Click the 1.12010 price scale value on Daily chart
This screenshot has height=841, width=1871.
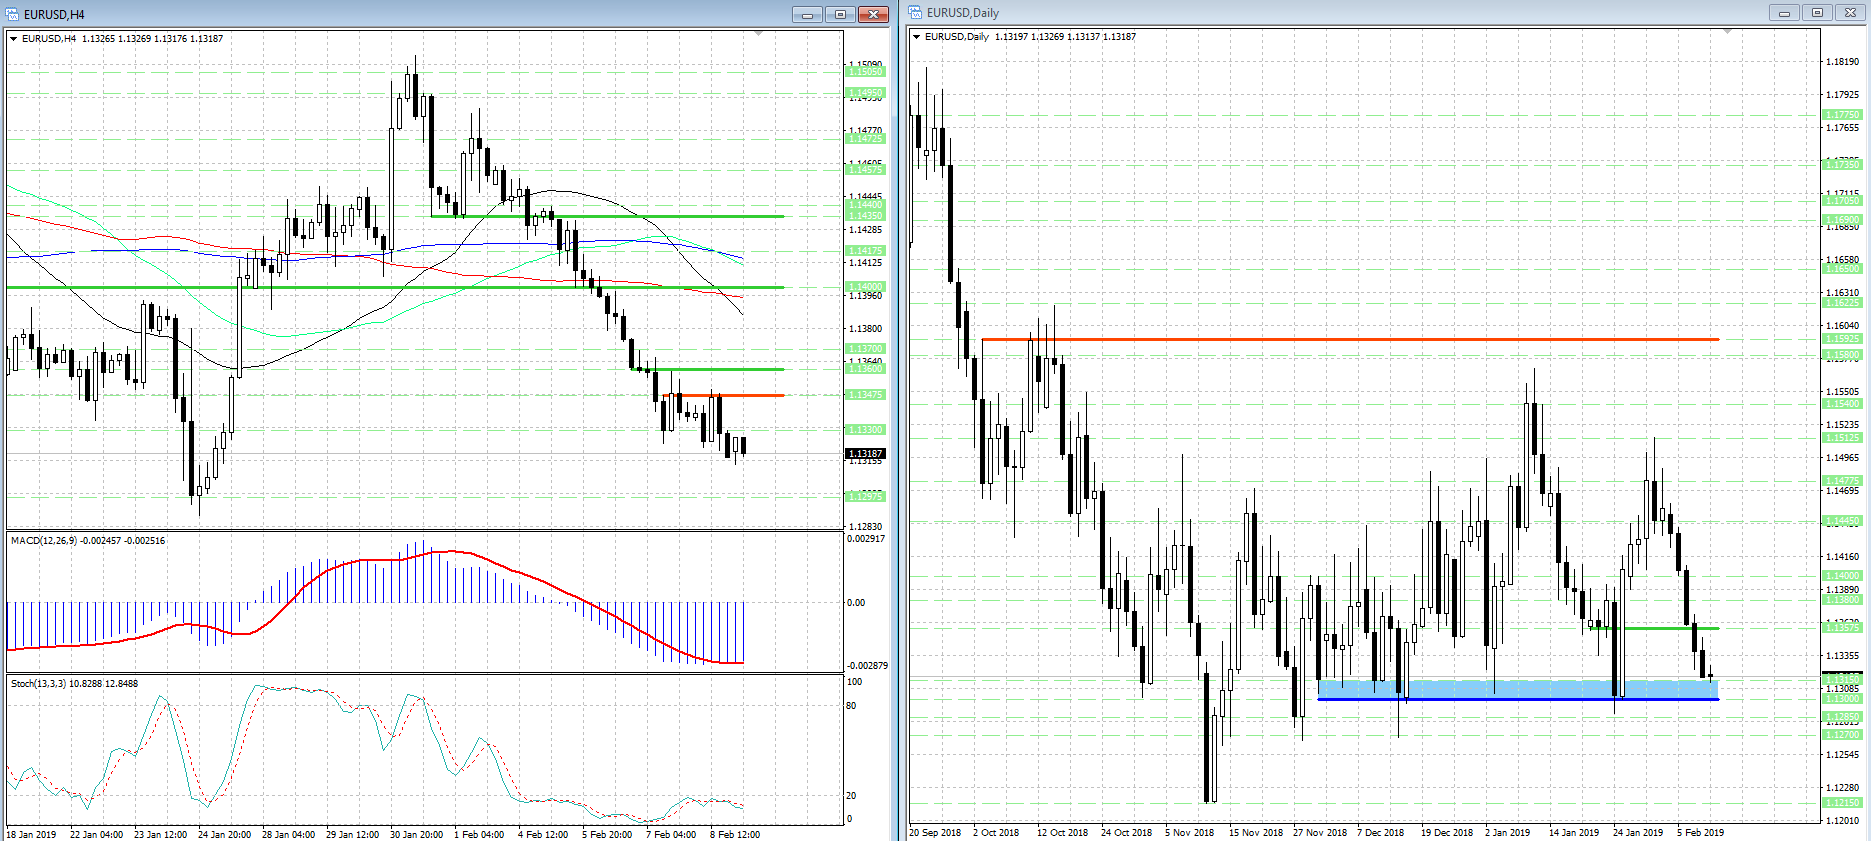[x=1843, y=821]
